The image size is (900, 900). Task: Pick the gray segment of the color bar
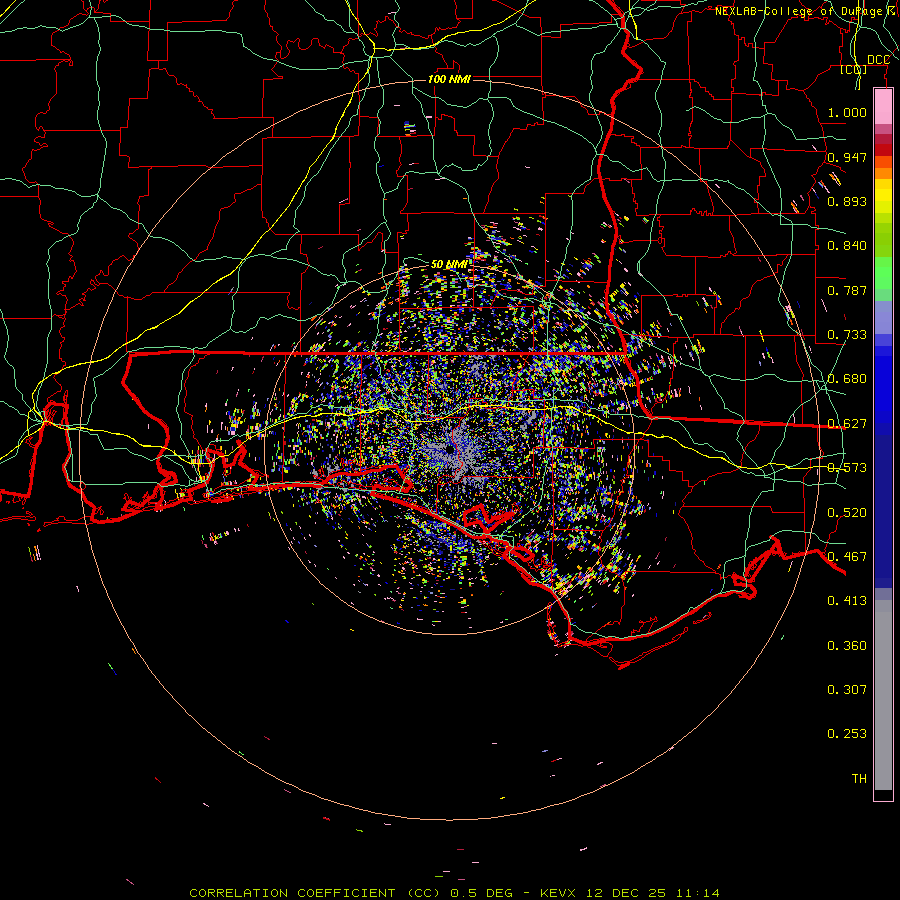tap(883, 695)
